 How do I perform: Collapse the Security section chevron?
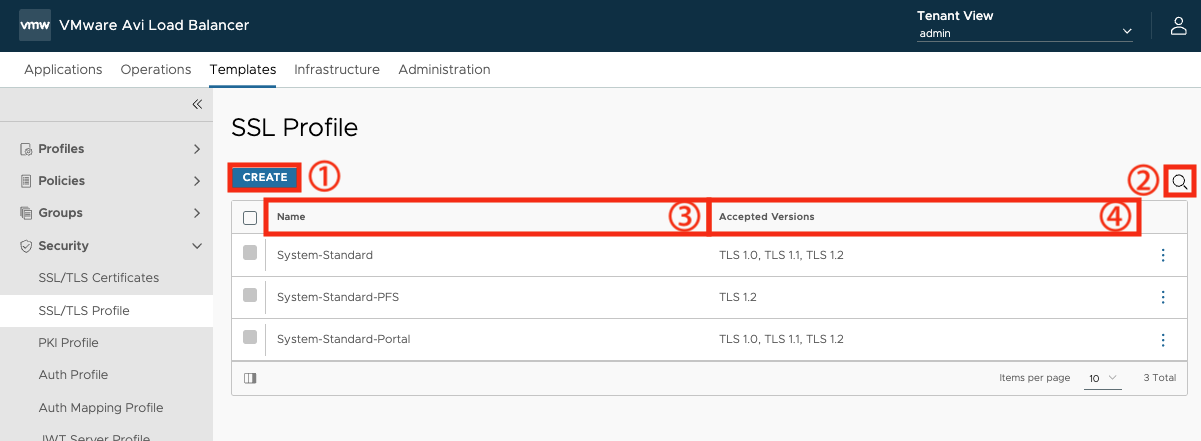coord(197,246)
